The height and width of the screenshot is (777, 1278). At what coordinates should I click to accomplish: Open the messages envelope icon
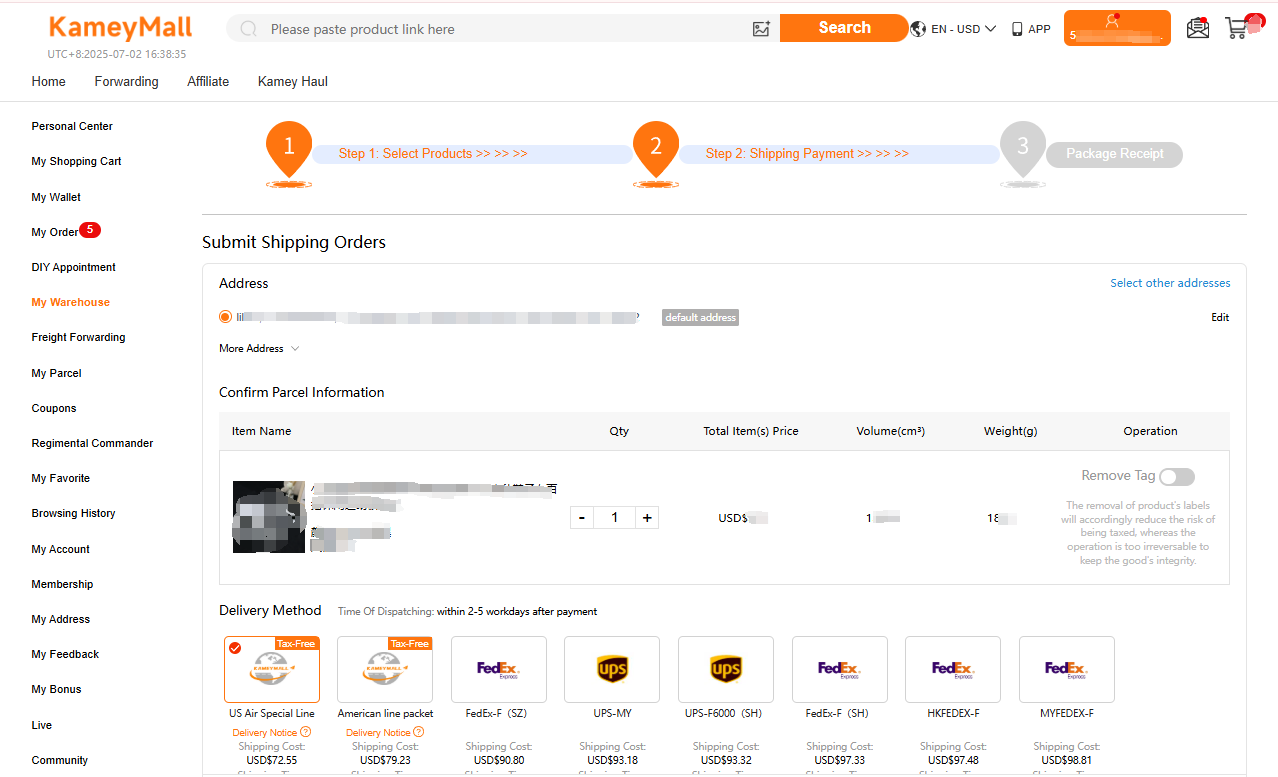(1197, 28)
